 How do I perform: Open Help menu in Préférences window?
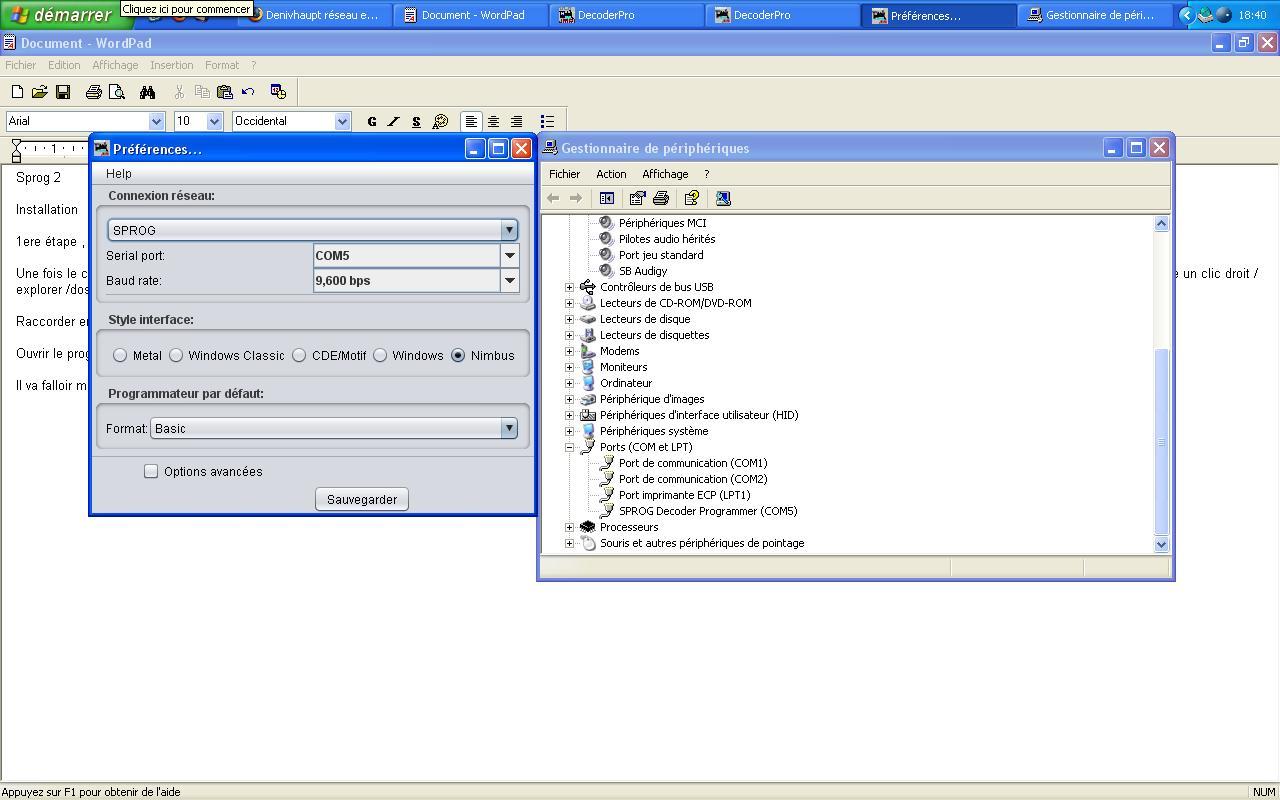pos(119,174)
